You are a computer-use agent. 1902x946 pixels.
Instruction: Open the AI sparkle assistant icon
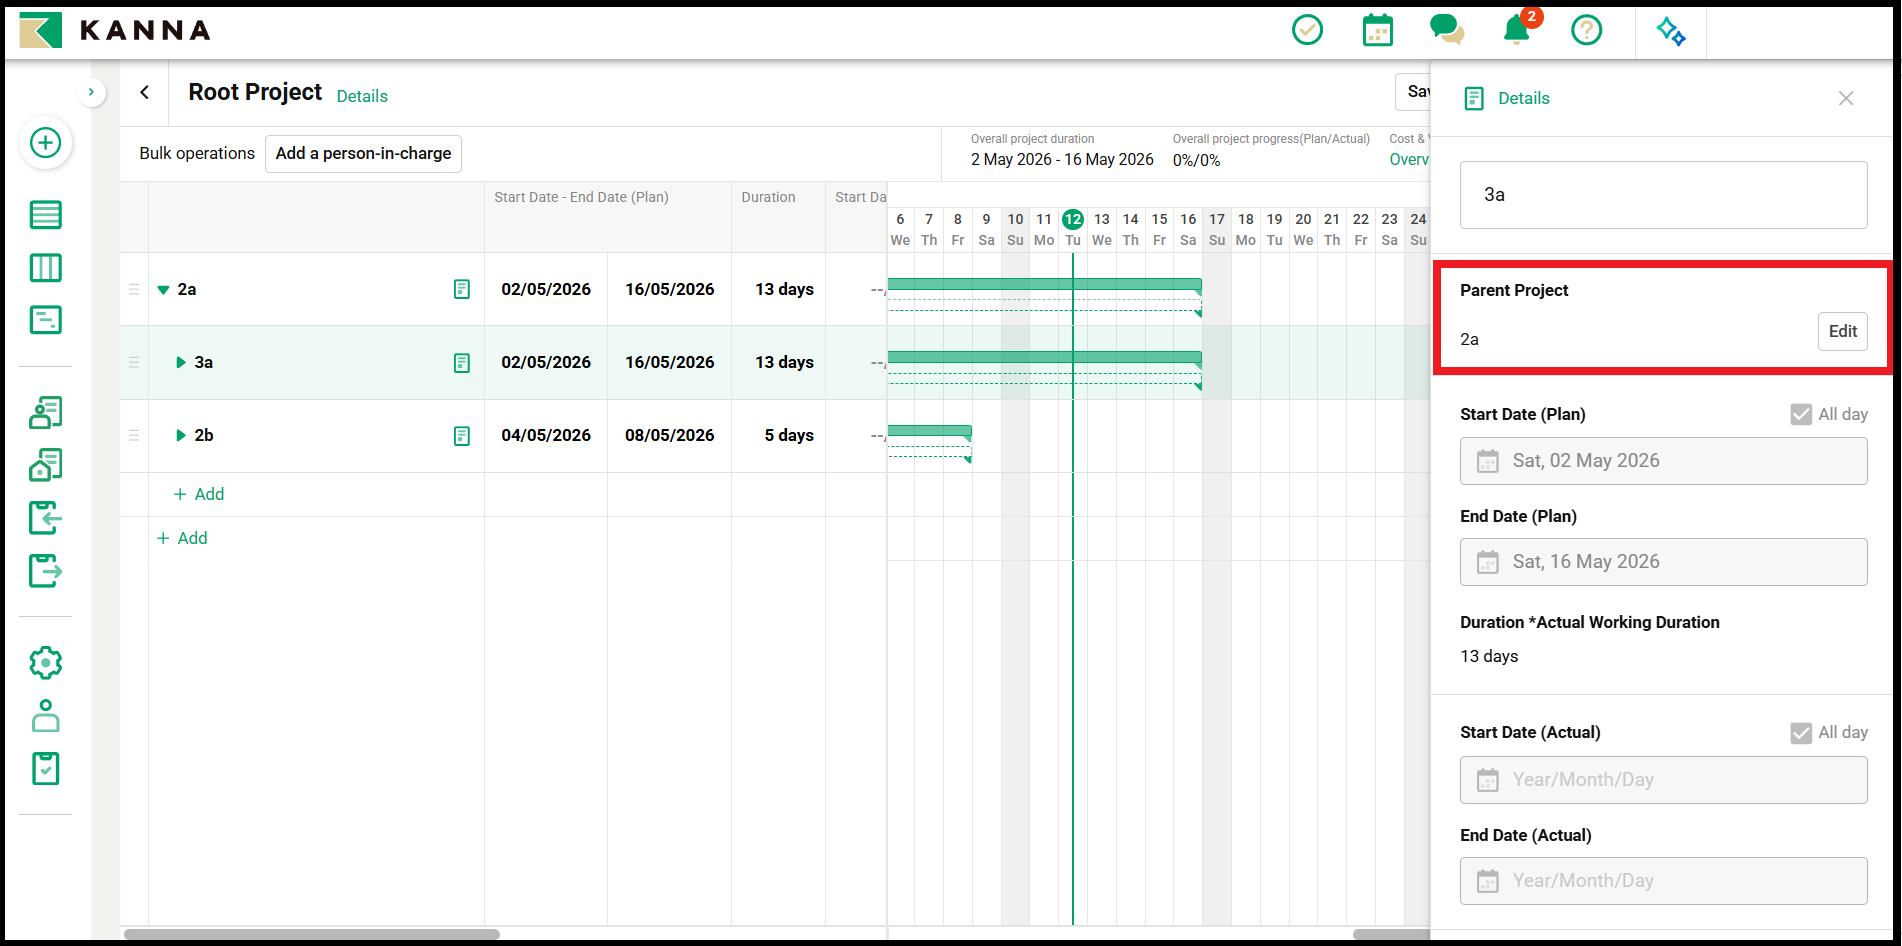click(1671, 31)
